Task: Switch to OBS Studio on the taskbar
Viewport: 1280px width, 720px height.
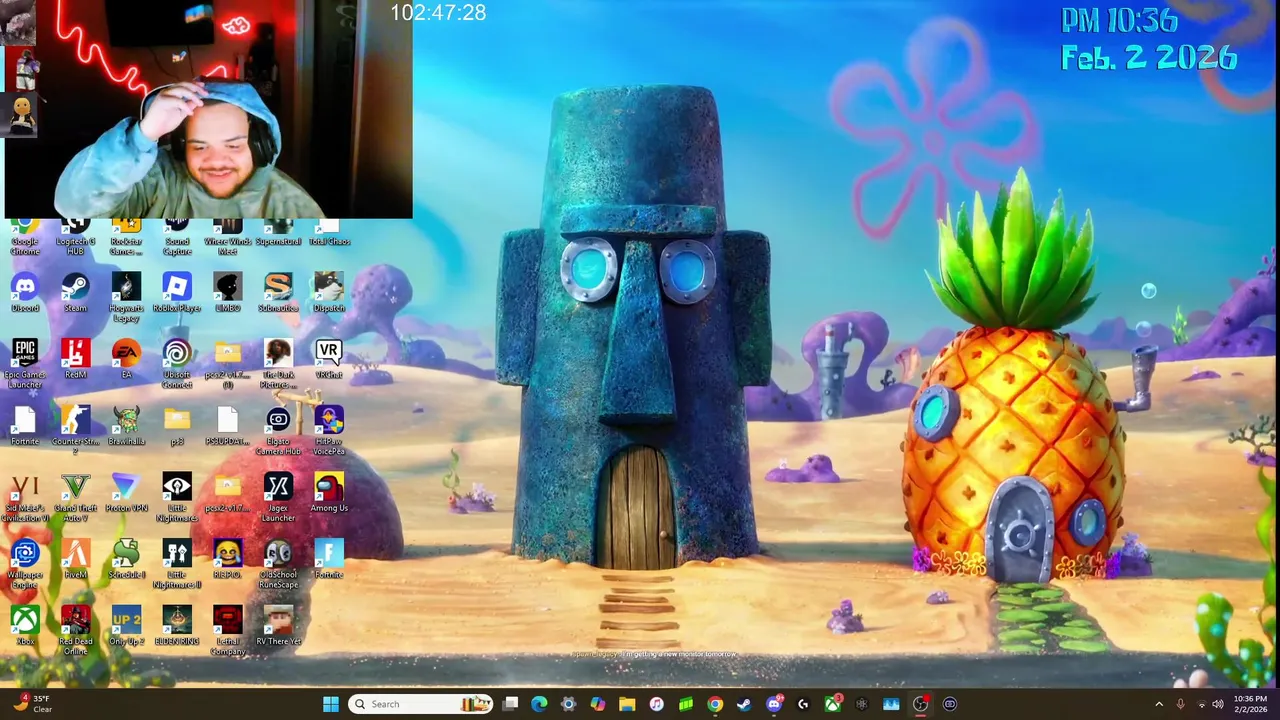Action: tap(920, 704)
